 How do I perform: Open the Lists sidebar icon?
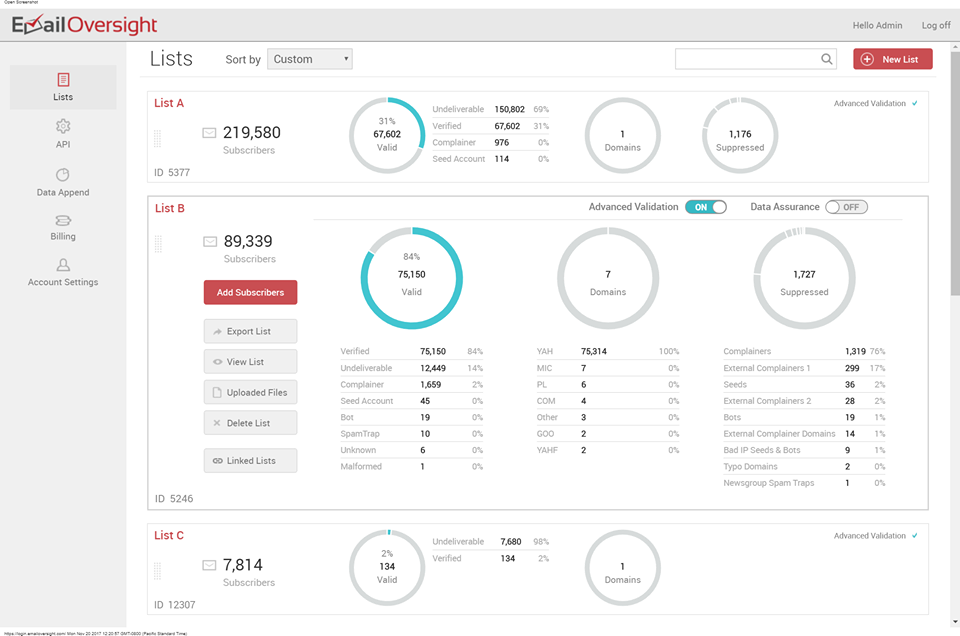tap(63, 80)
